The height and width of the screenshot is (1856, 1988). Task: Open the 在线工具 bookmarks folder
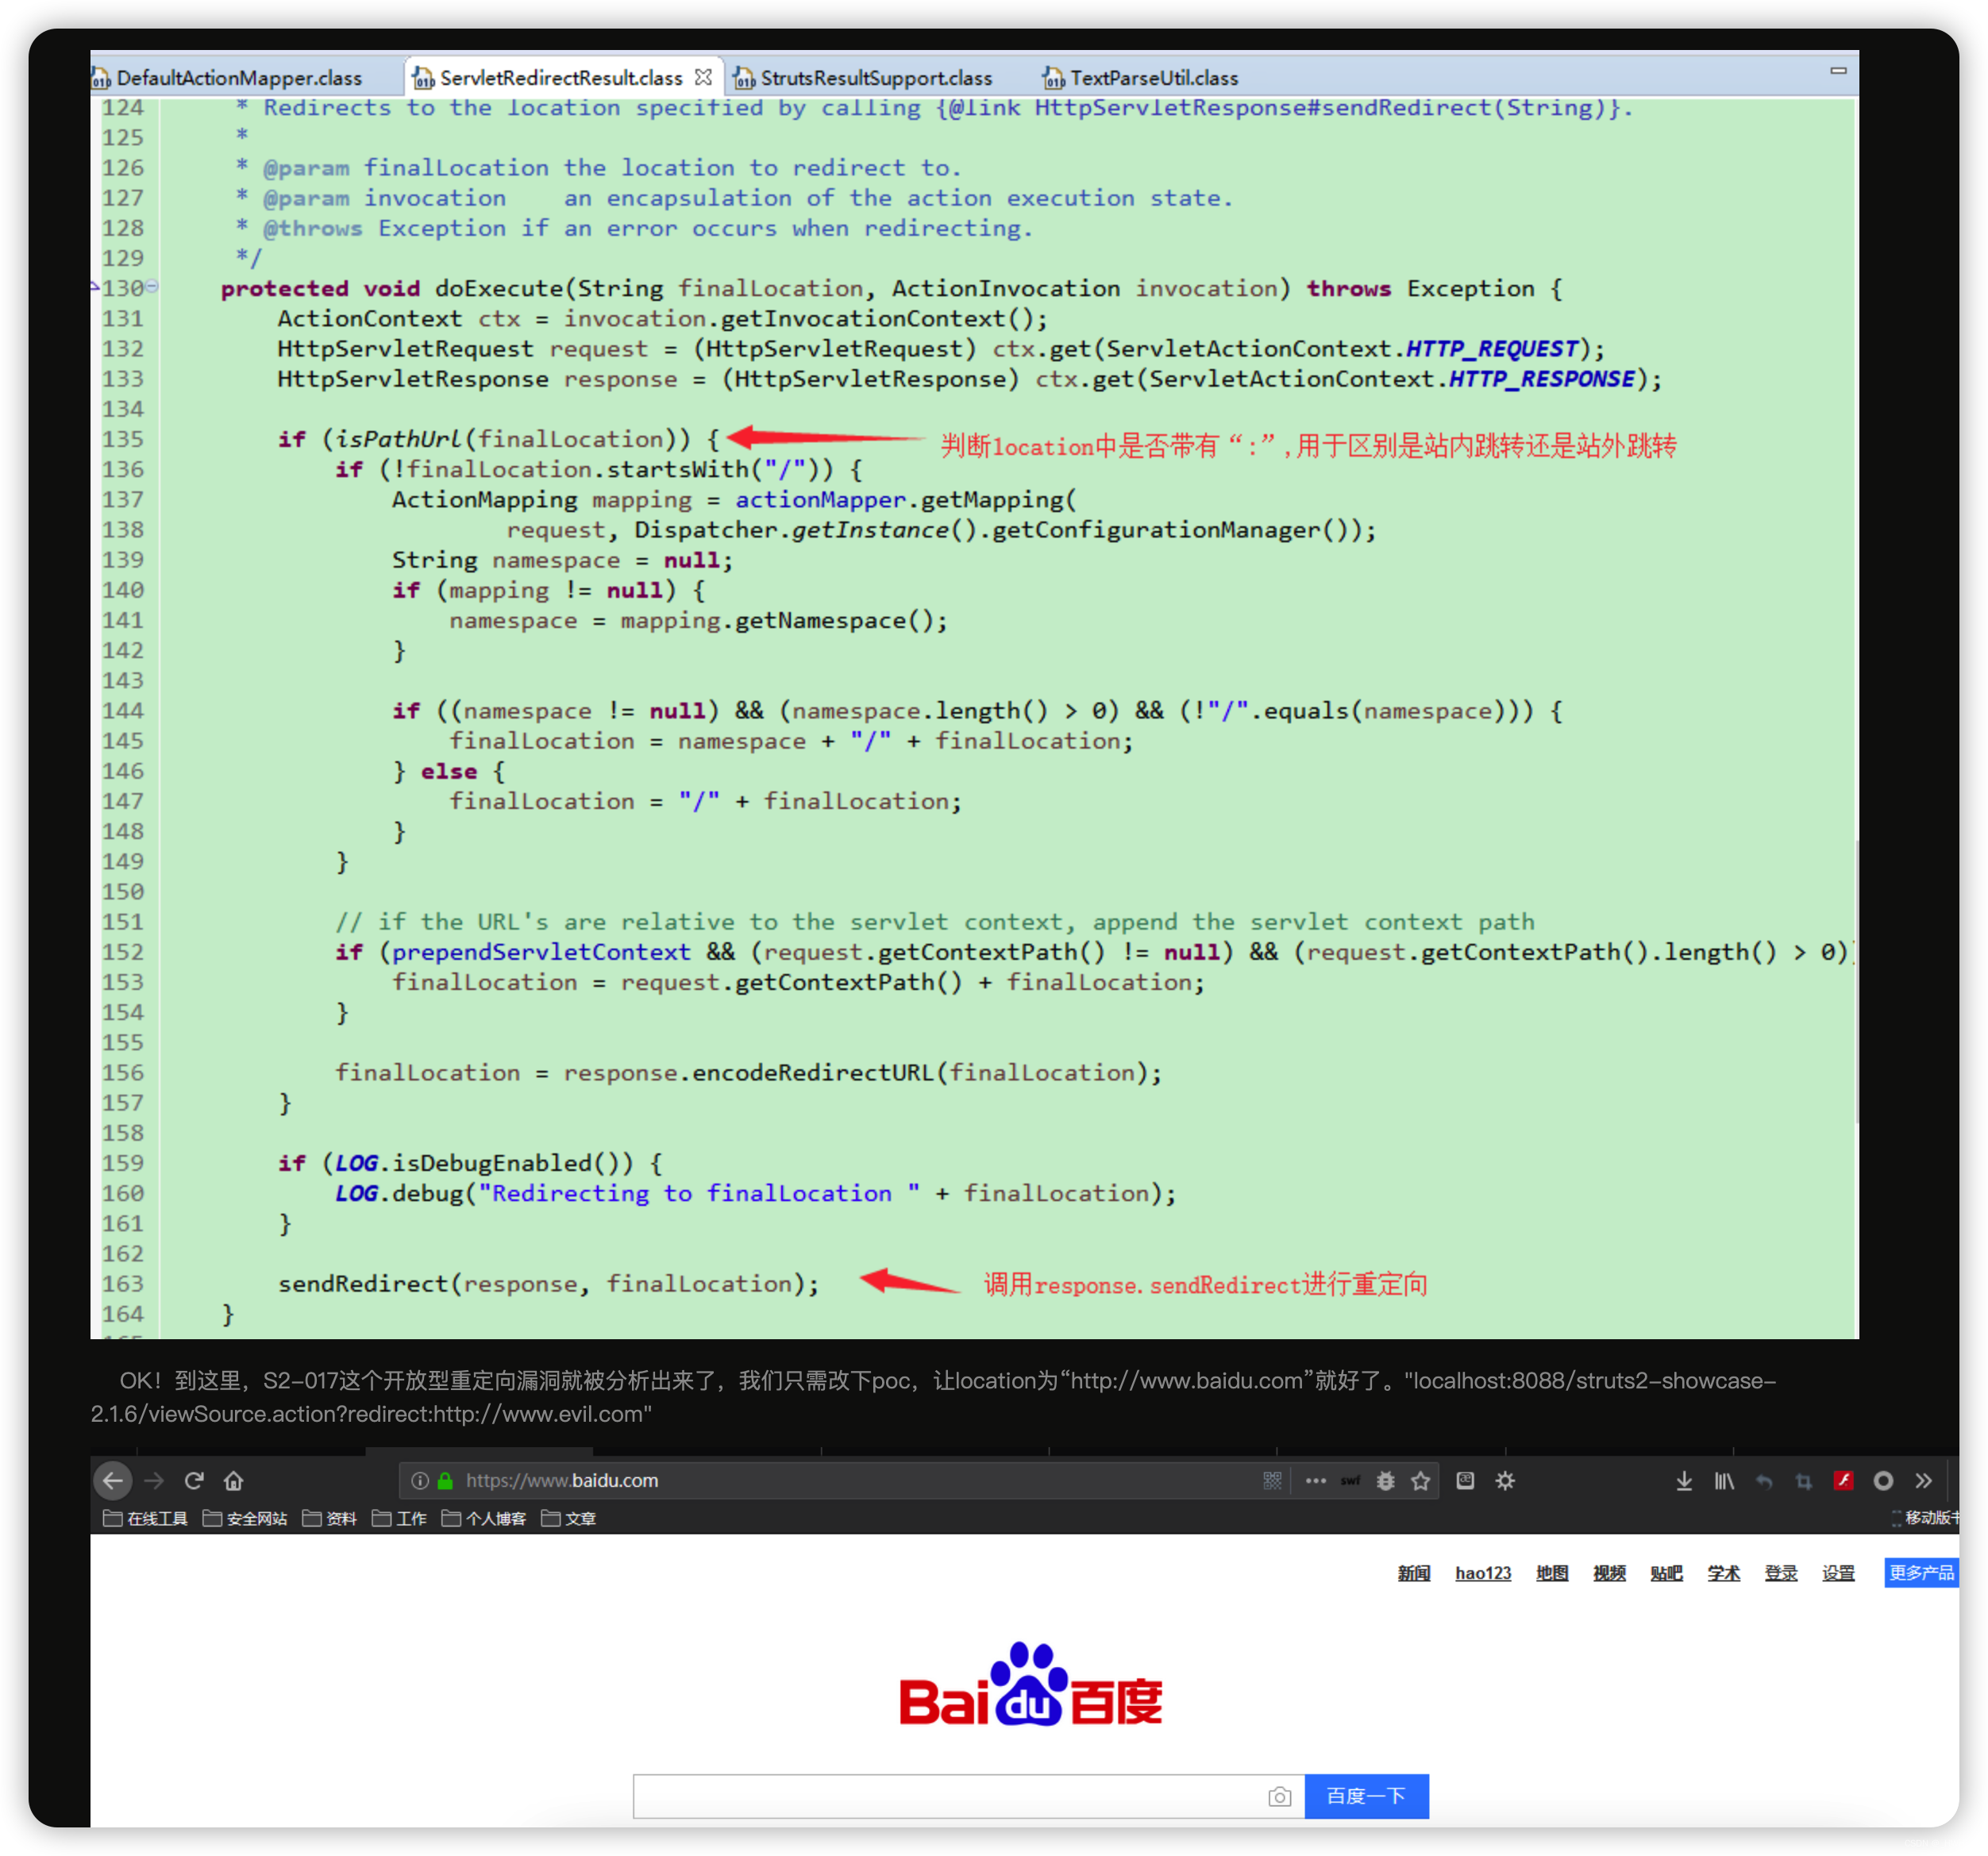(x=146, y=1518)
